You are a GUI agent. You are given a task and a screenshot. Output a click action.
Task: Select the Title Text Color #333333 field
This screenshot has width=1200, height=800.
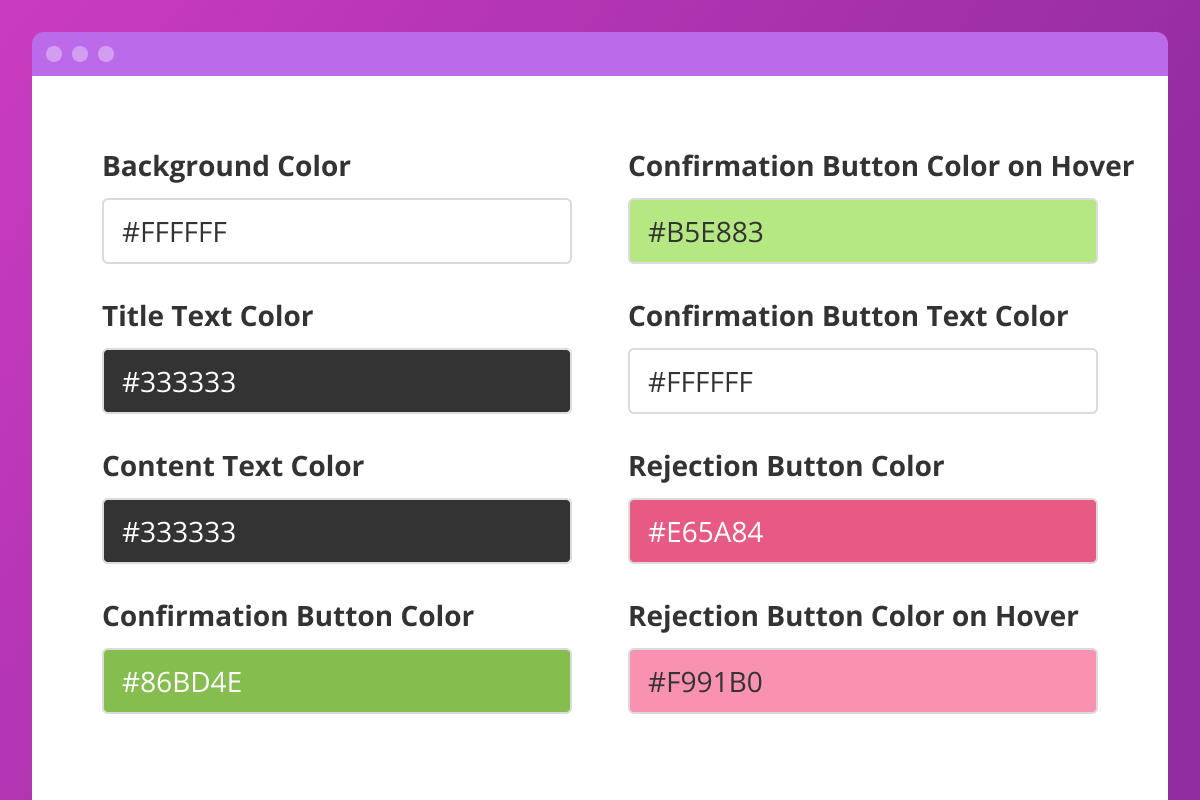tap(337, 381)
